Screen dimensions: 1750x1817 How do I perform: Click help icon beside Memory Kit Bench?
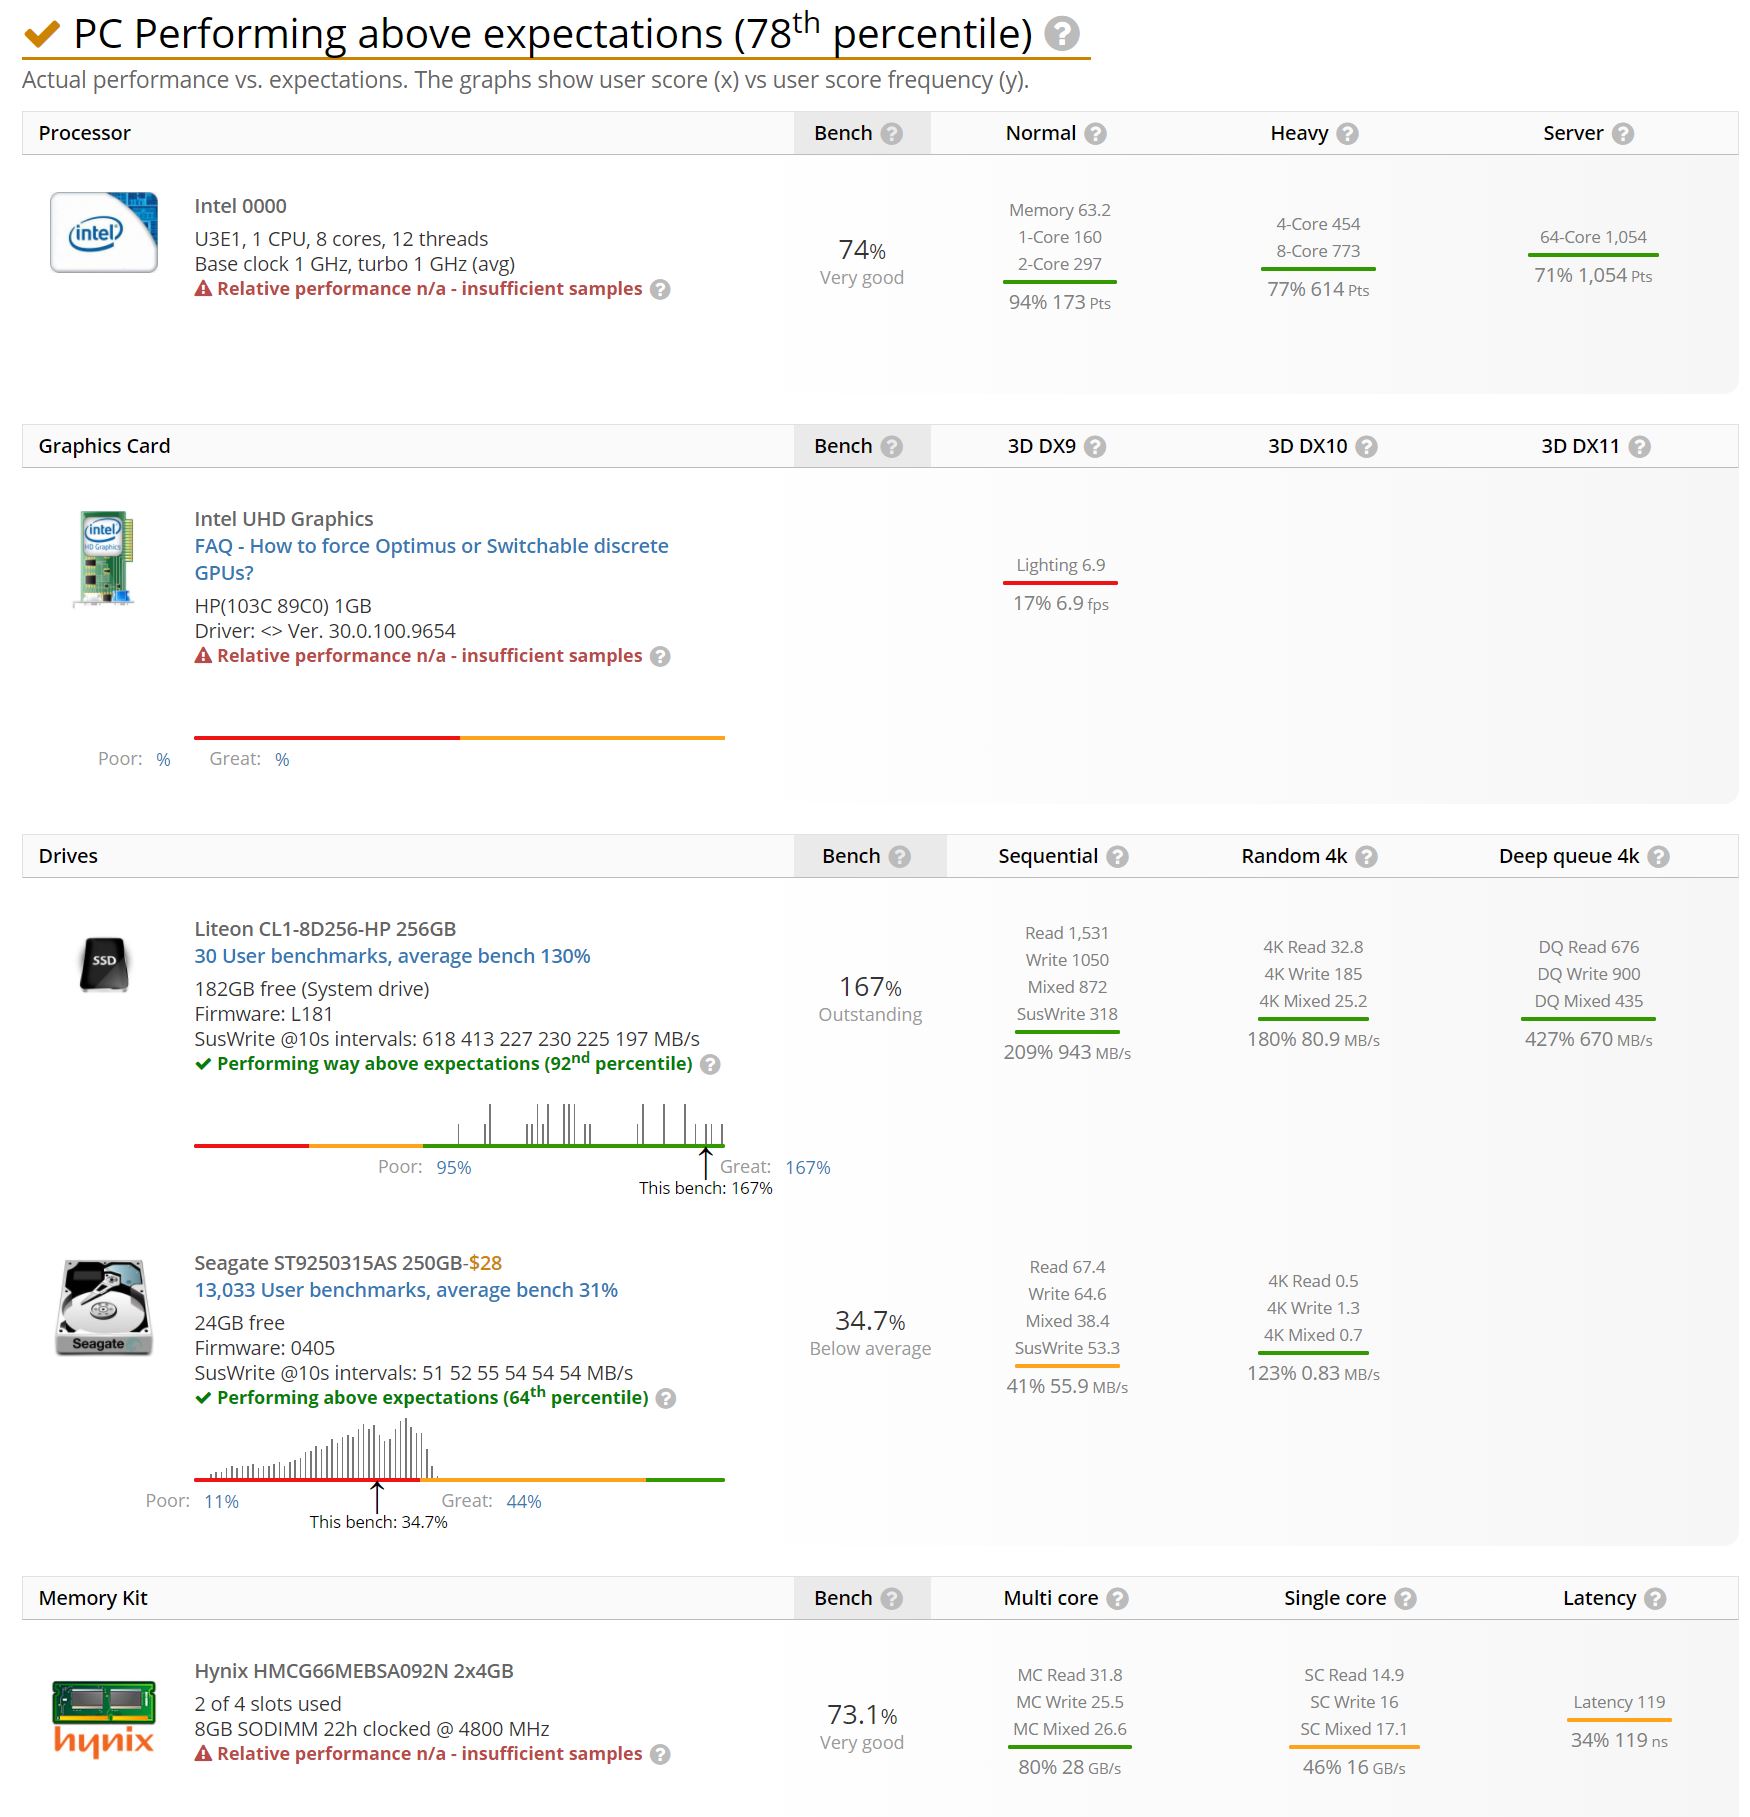point(892,1599)
